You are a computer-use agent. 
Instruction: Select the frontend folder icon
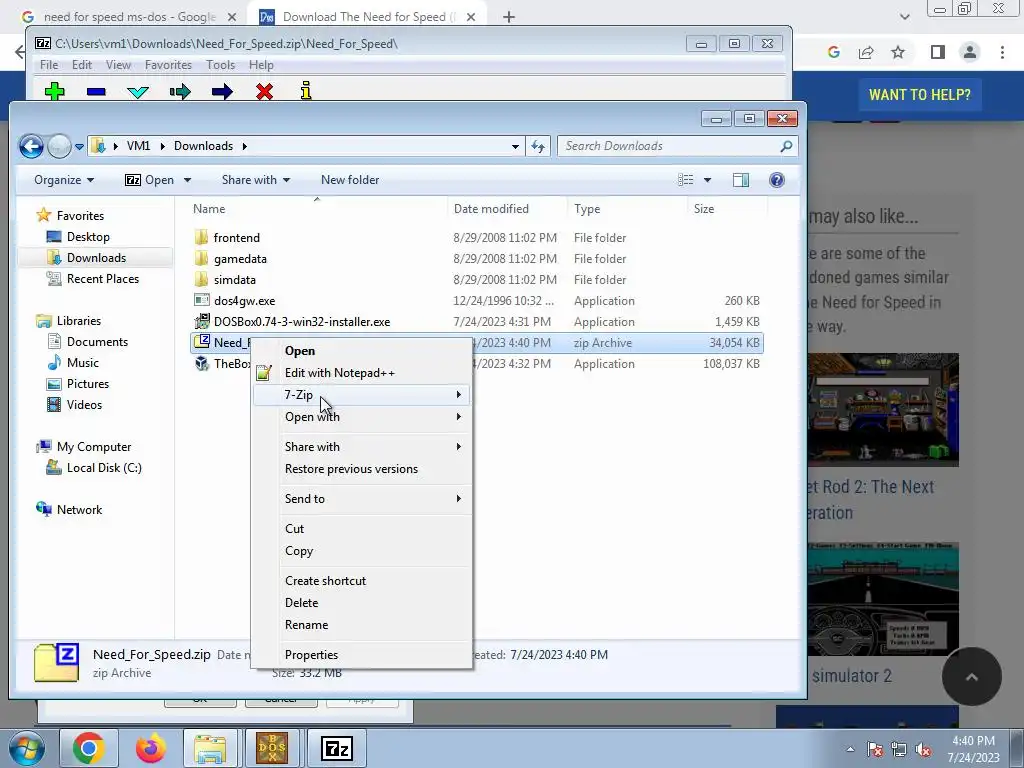click(202, 237)
